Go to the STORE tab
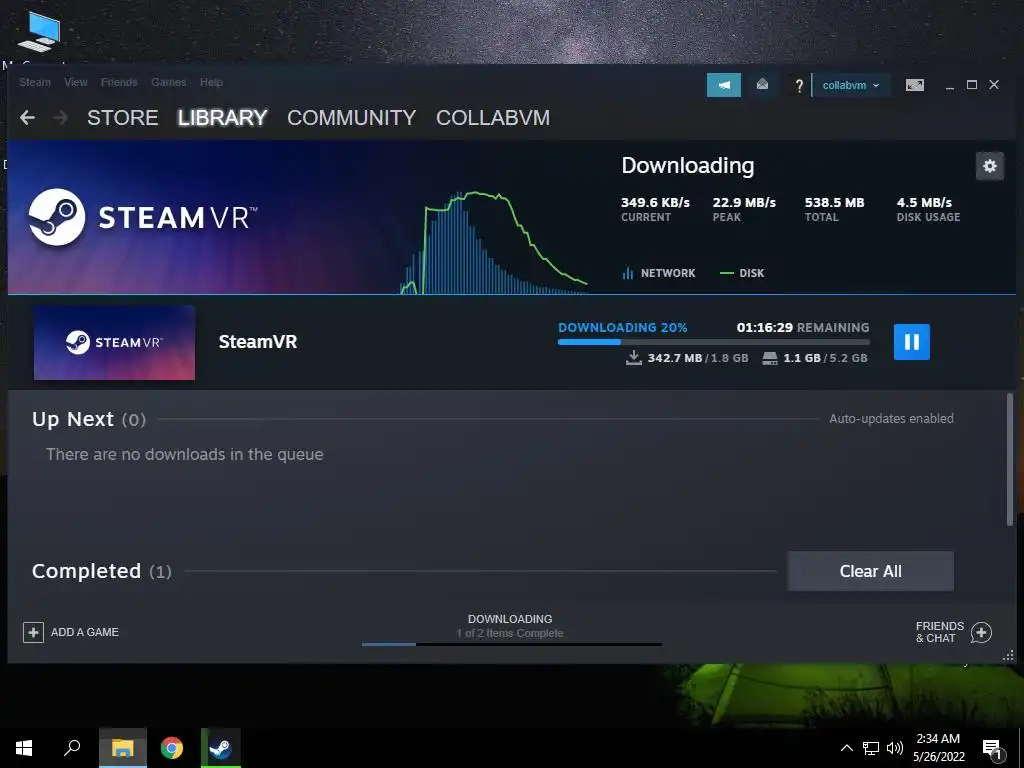Viewport: 1024px width, 768px height. [123, 118]
